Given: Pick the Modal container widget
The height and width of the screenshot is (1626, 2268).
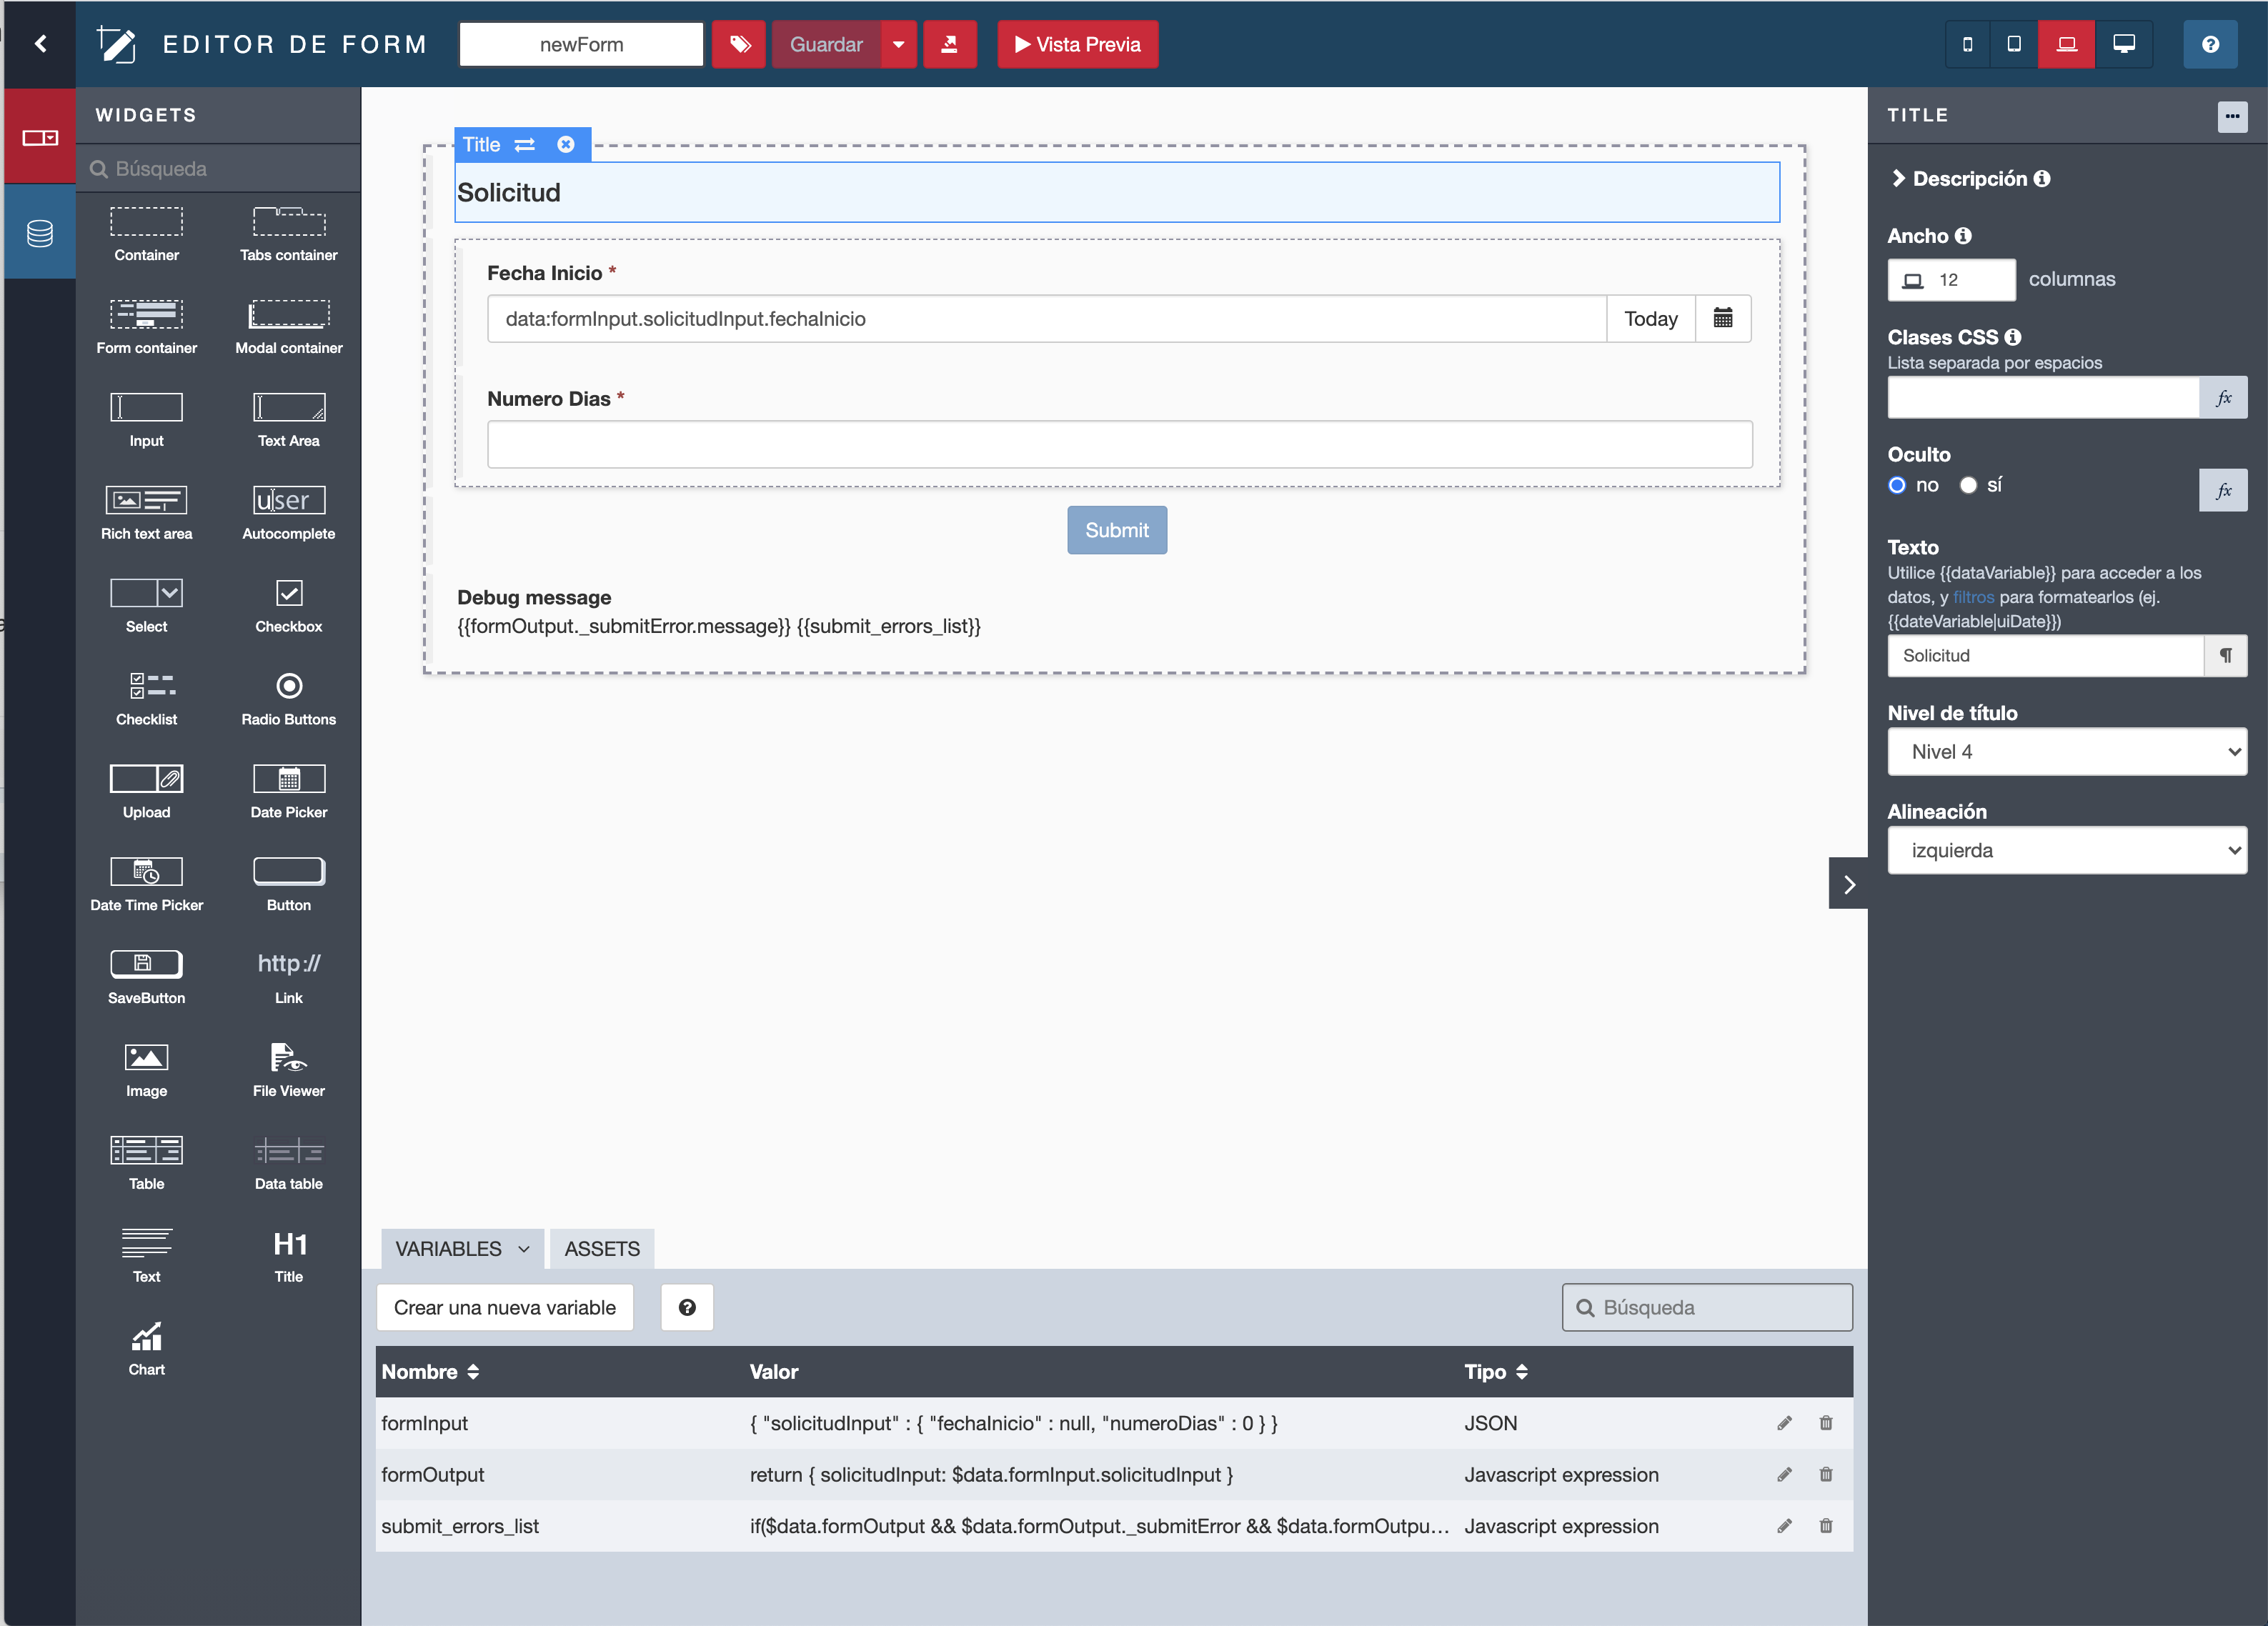Looking at the screenshot, I should pyautogui.click(x=288, y=328).
